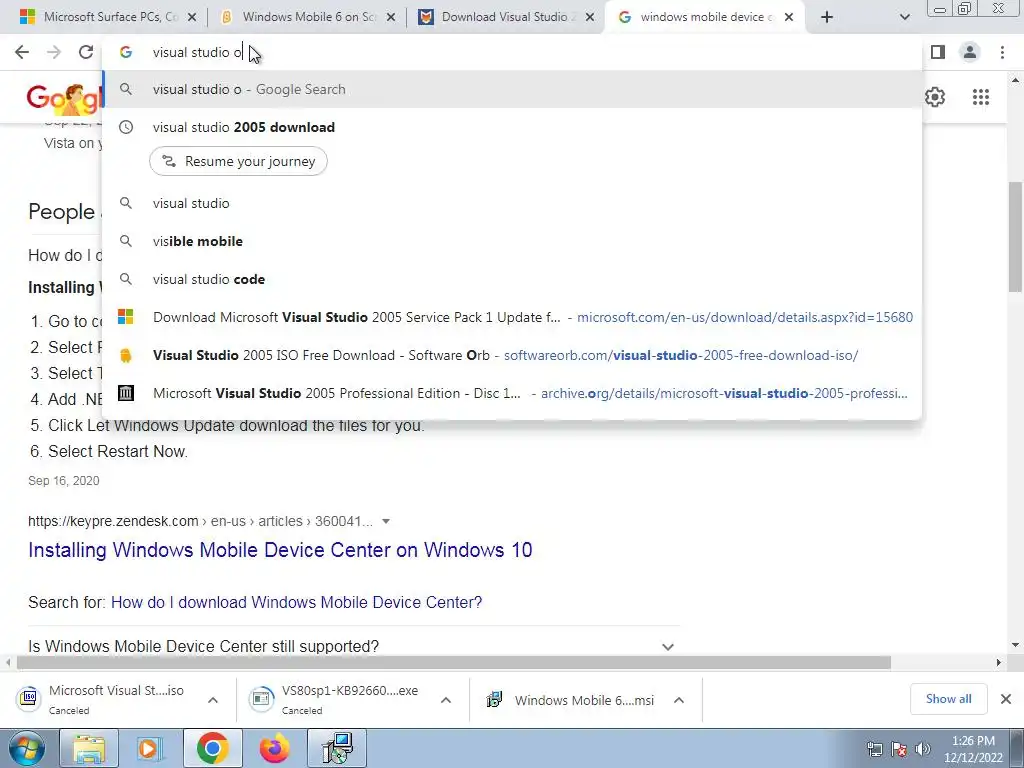The image size is (1024, 768).
Task: Click the scroll right arrow at page bottom
Action: click(999, 663)
